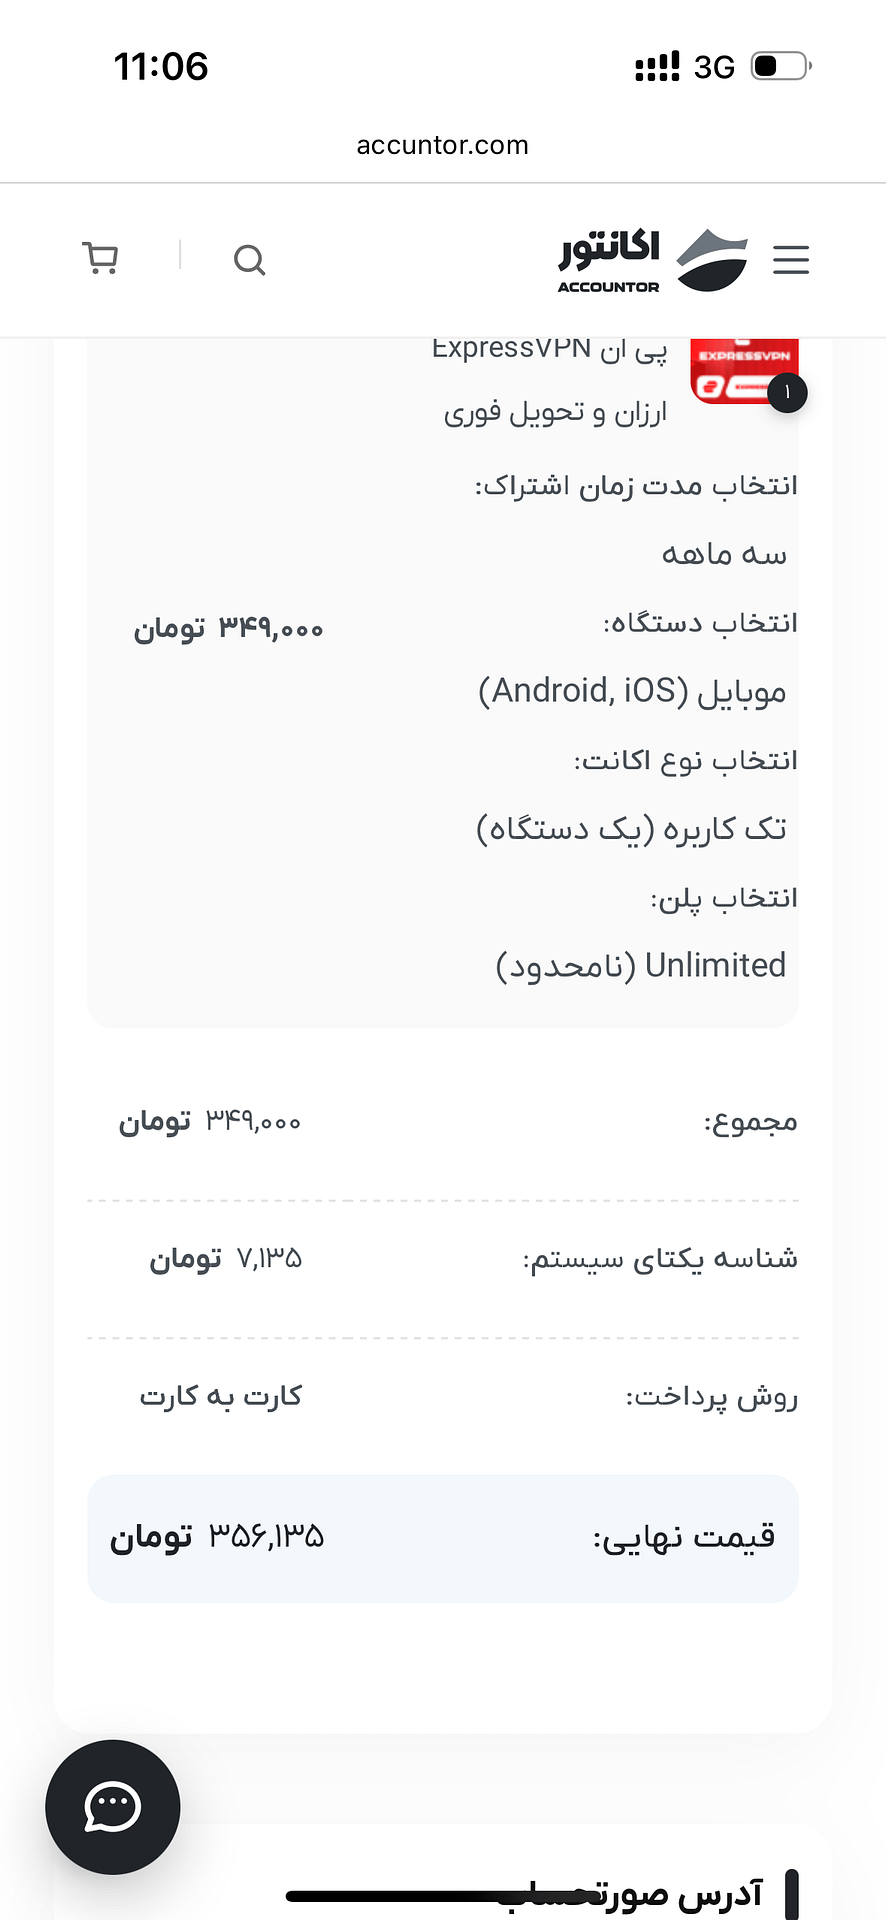Tap the accuntor.com address bar
The image size is (886, 1920).
[443, 145]
